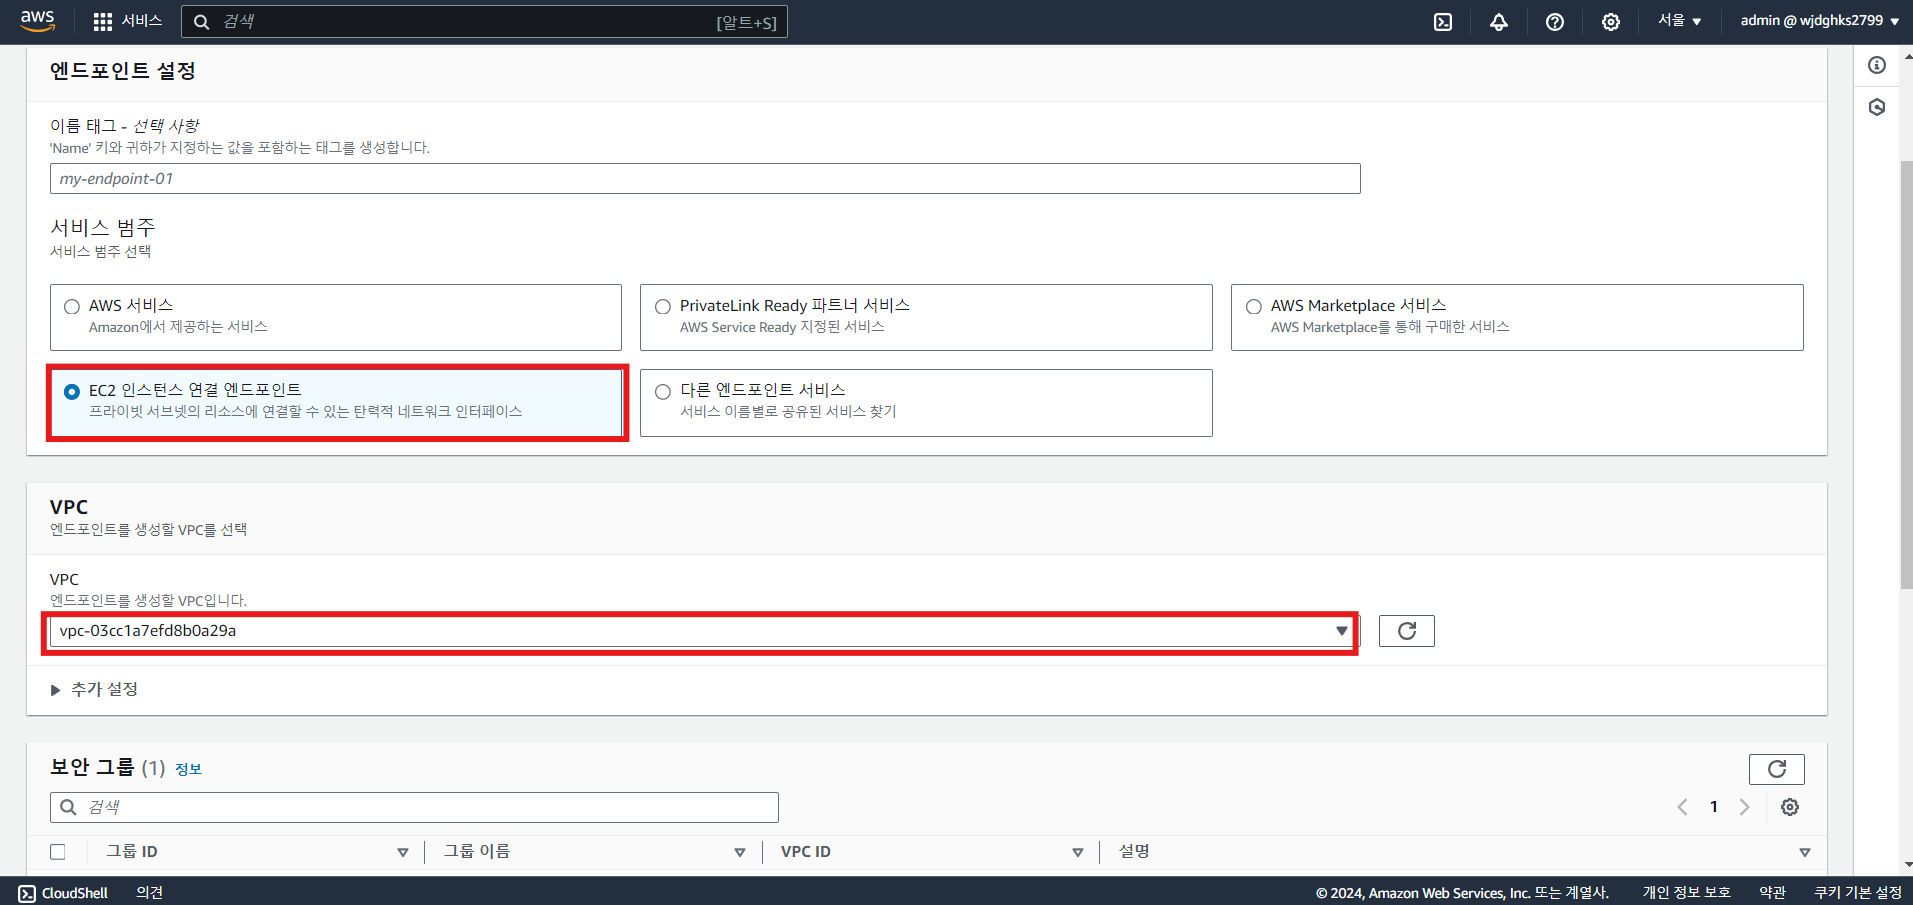1913x905 pixels.
Task: Sort by 그룹 ID column arrow
Action: [x=403, y=852]
